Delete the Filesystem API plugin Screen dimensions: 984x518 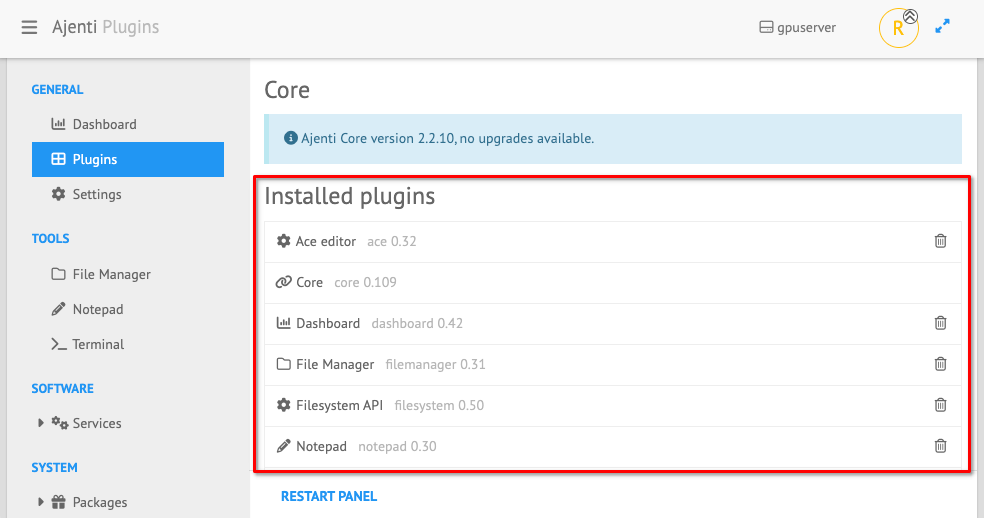pos(940,405)
